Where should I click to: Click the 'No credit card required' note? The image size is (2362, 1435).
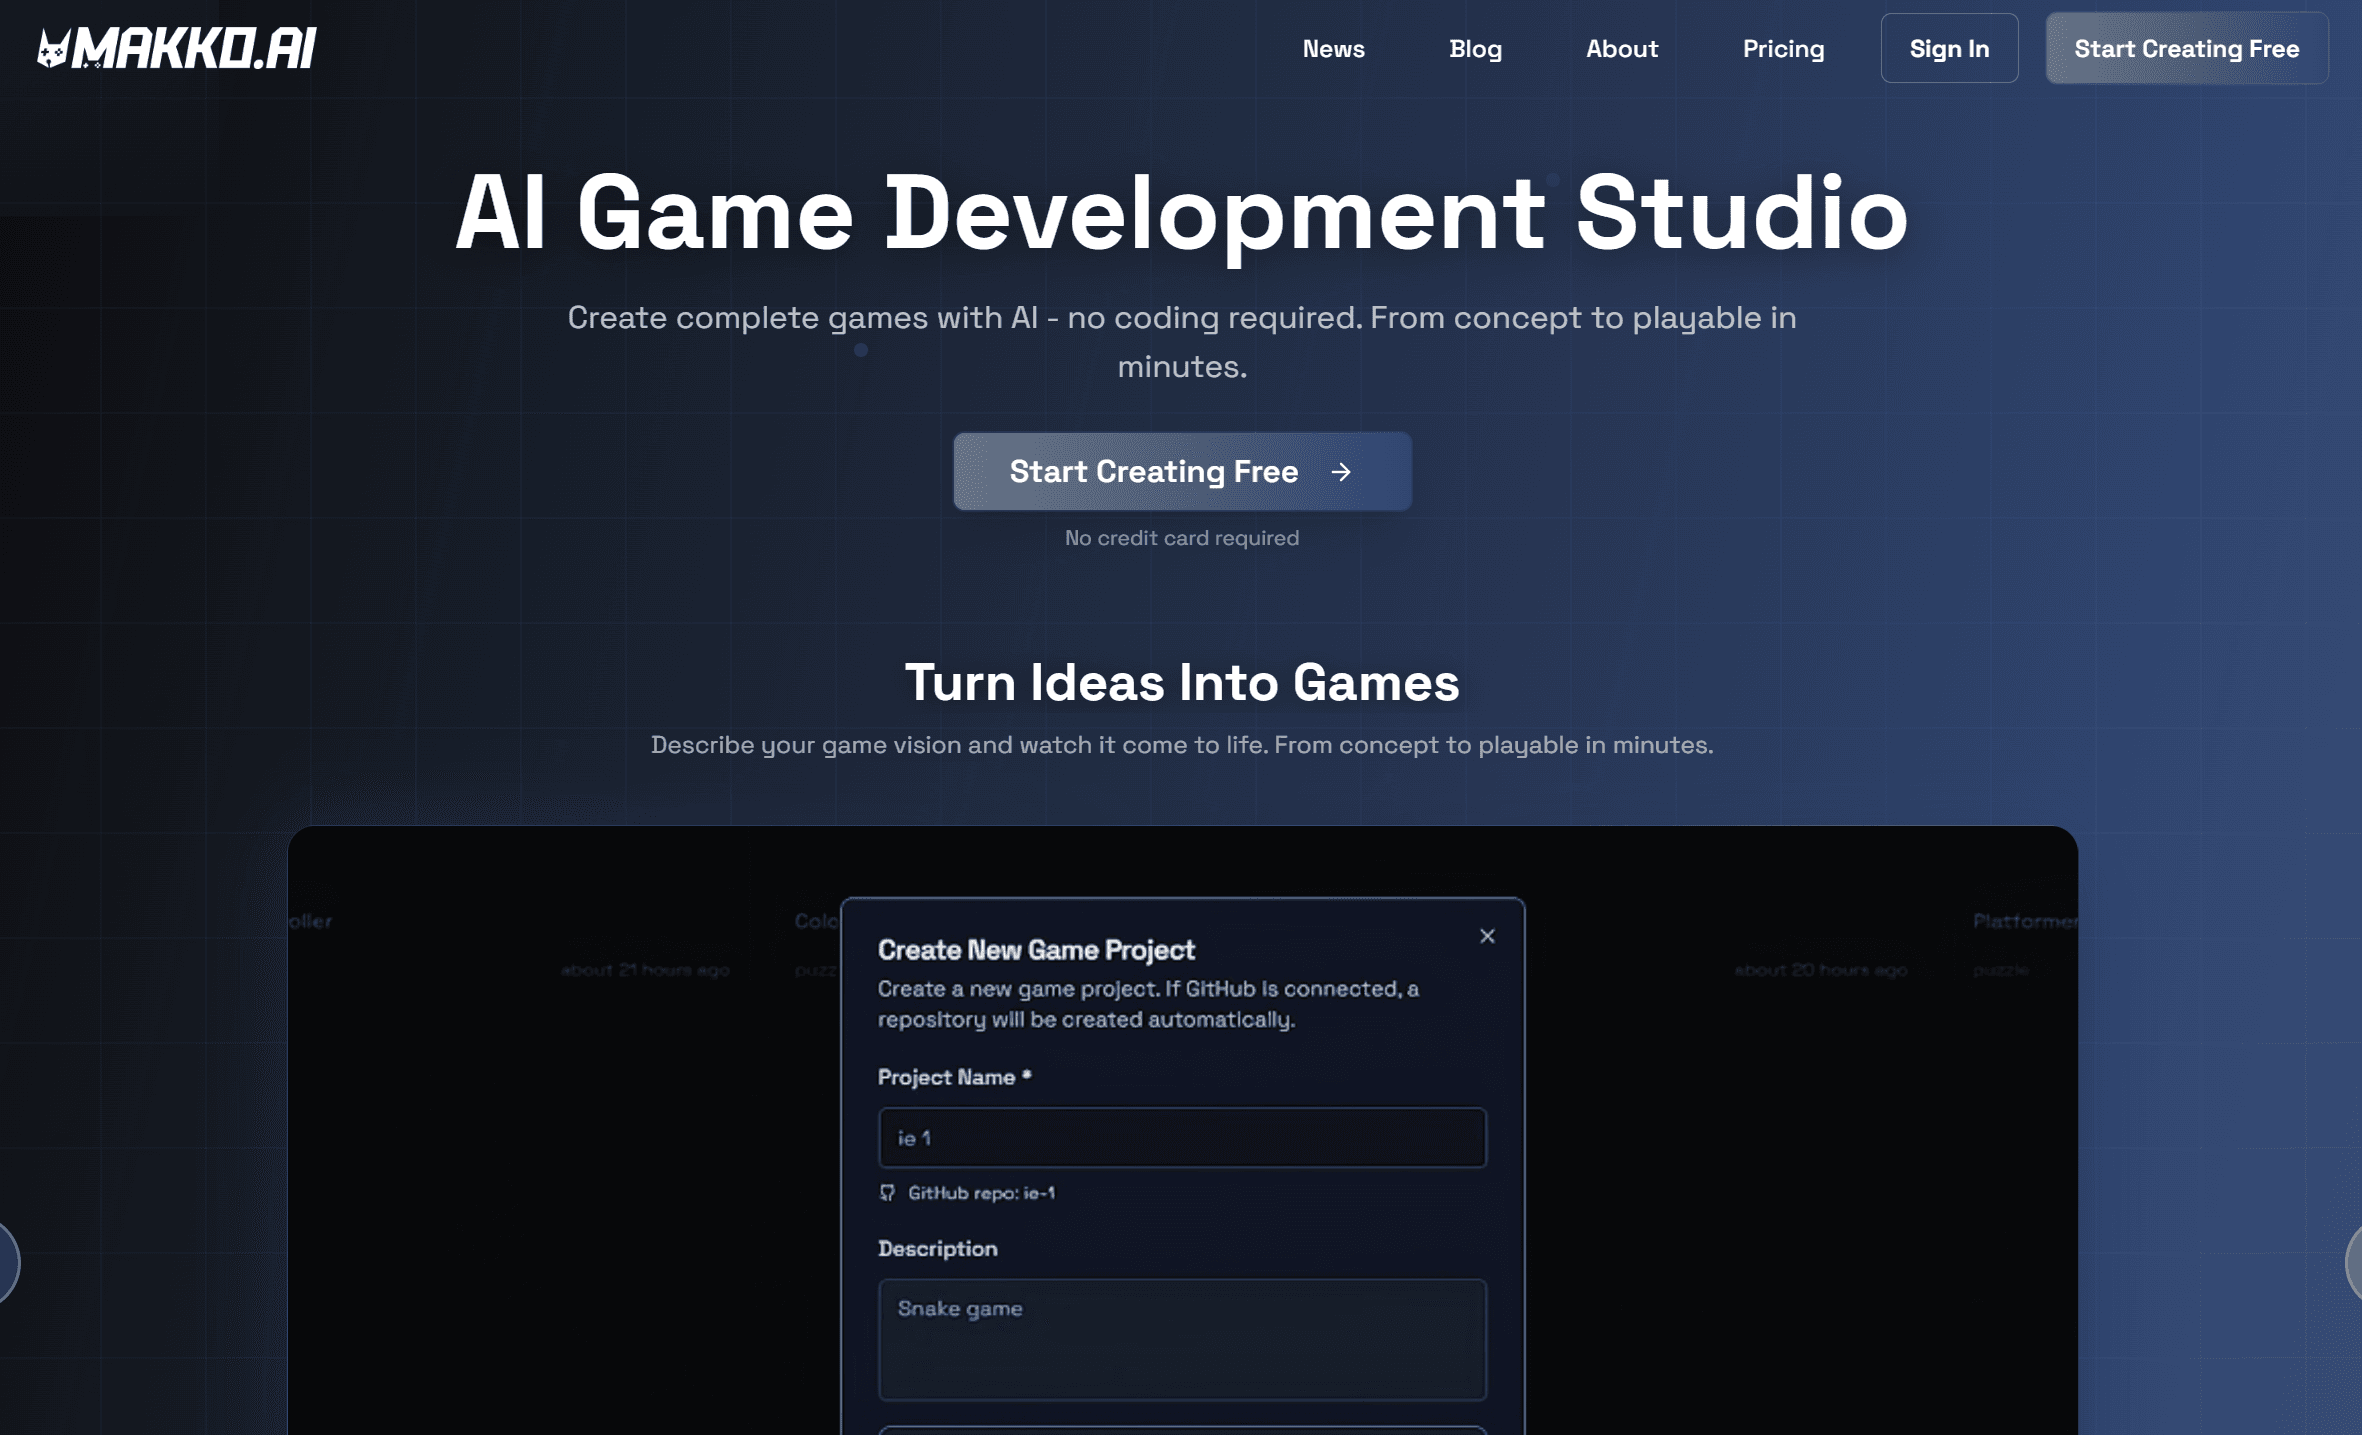tap(1181, 538)
